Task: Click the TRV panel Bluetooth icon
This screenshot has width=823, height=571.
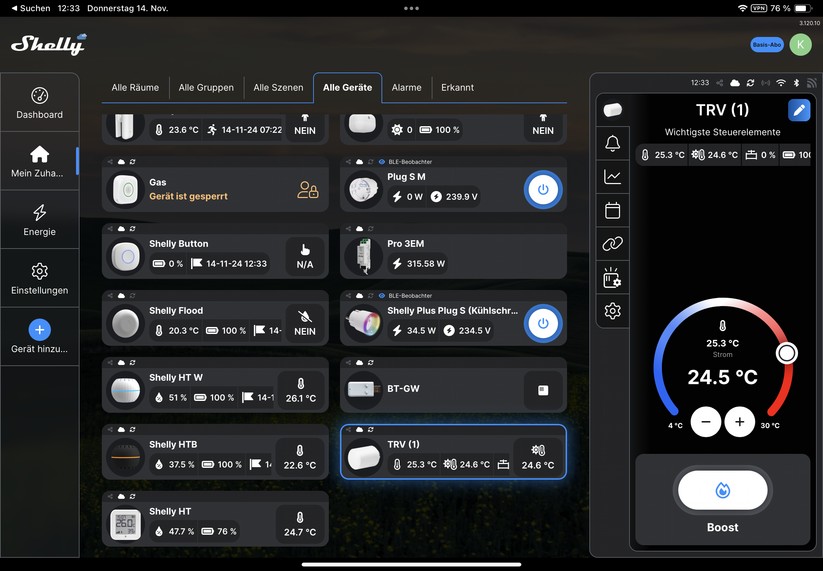Action: [796, 83]
